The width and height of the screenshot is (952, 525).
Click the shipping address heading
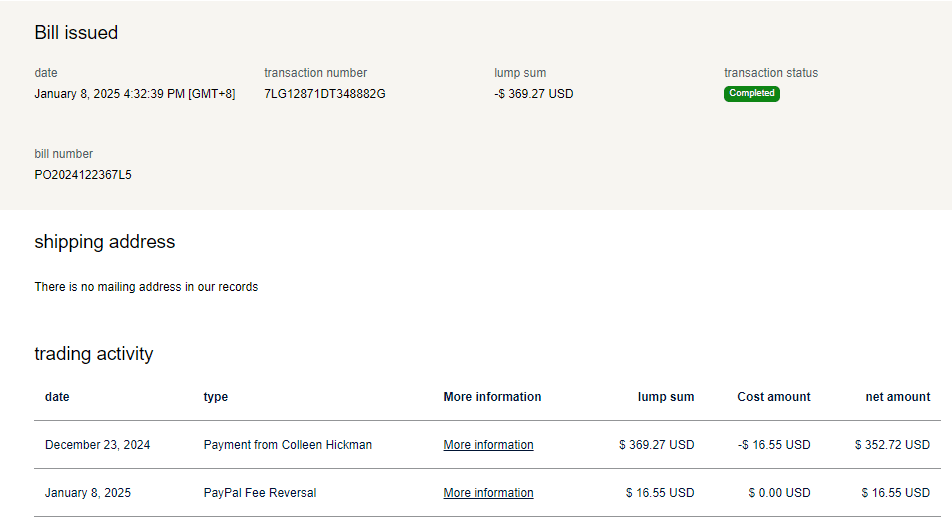(104, 242)
